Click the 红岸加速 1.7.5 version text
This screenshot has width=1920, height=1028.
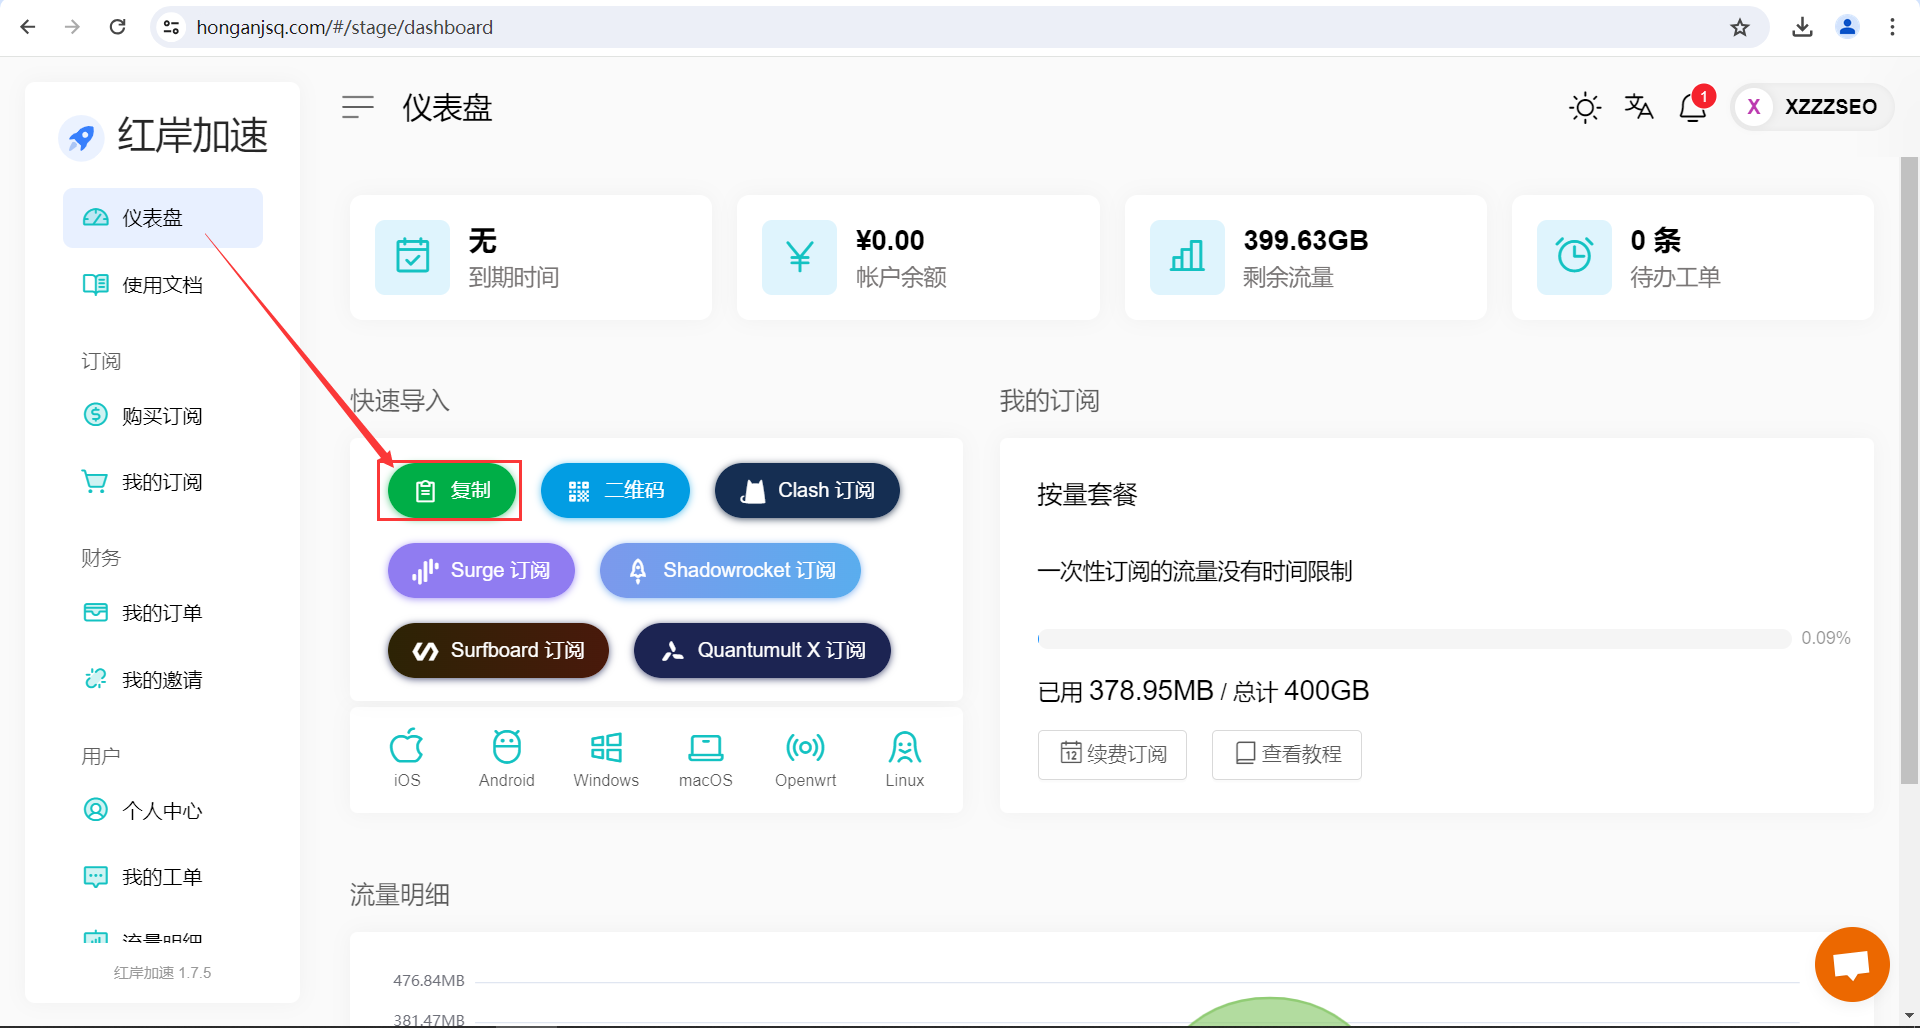pyautogui.click(x=162, y=972)
